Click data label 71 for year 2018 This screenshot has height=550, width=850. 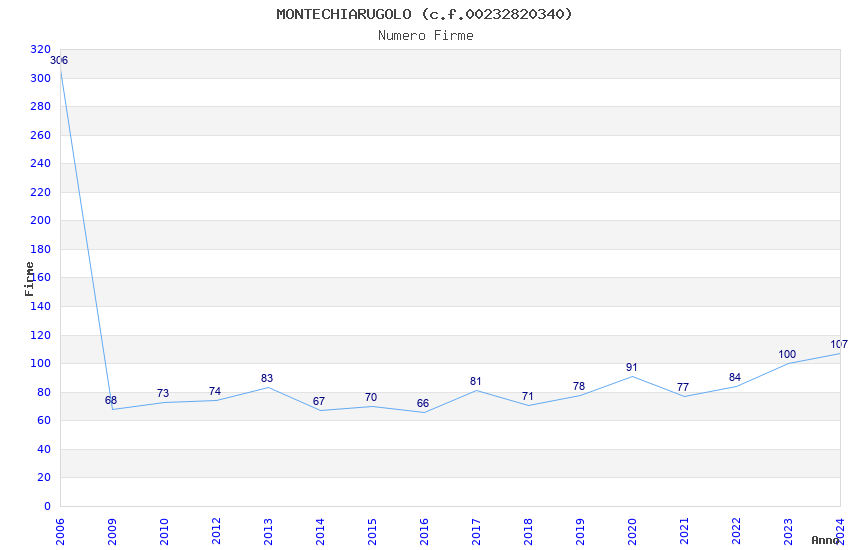click(527, 396)
